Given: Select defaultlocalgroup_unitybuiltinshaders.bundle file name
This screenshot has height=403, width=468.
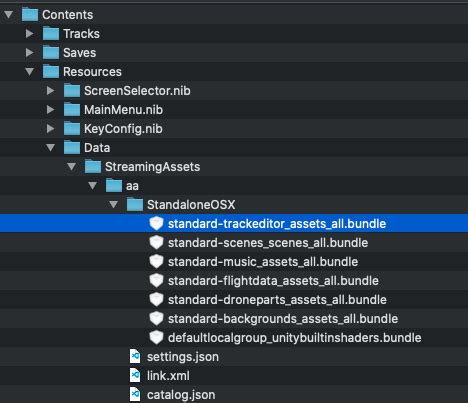Looking at the screenshot, I should click(295, 338).
